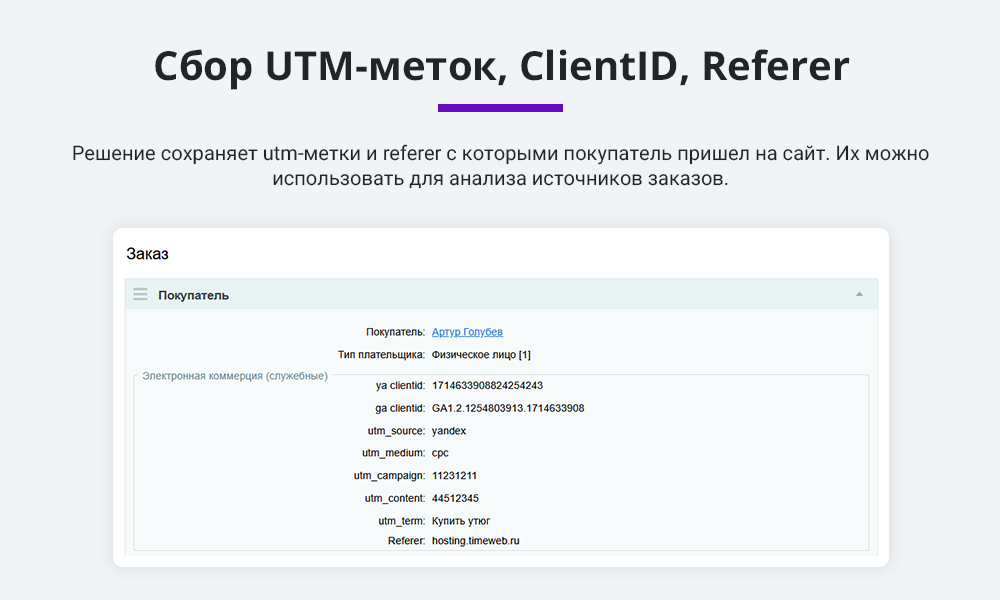Viewport: 1000px width, 600px height.
Task: Collapse the Покупатель section with the arrow
Action: 859,295
